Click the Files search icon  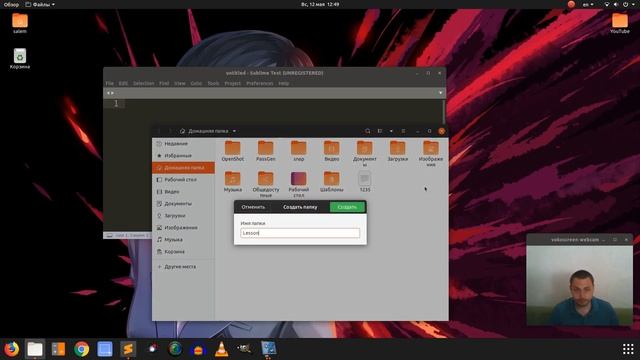[x=368, y=131]
